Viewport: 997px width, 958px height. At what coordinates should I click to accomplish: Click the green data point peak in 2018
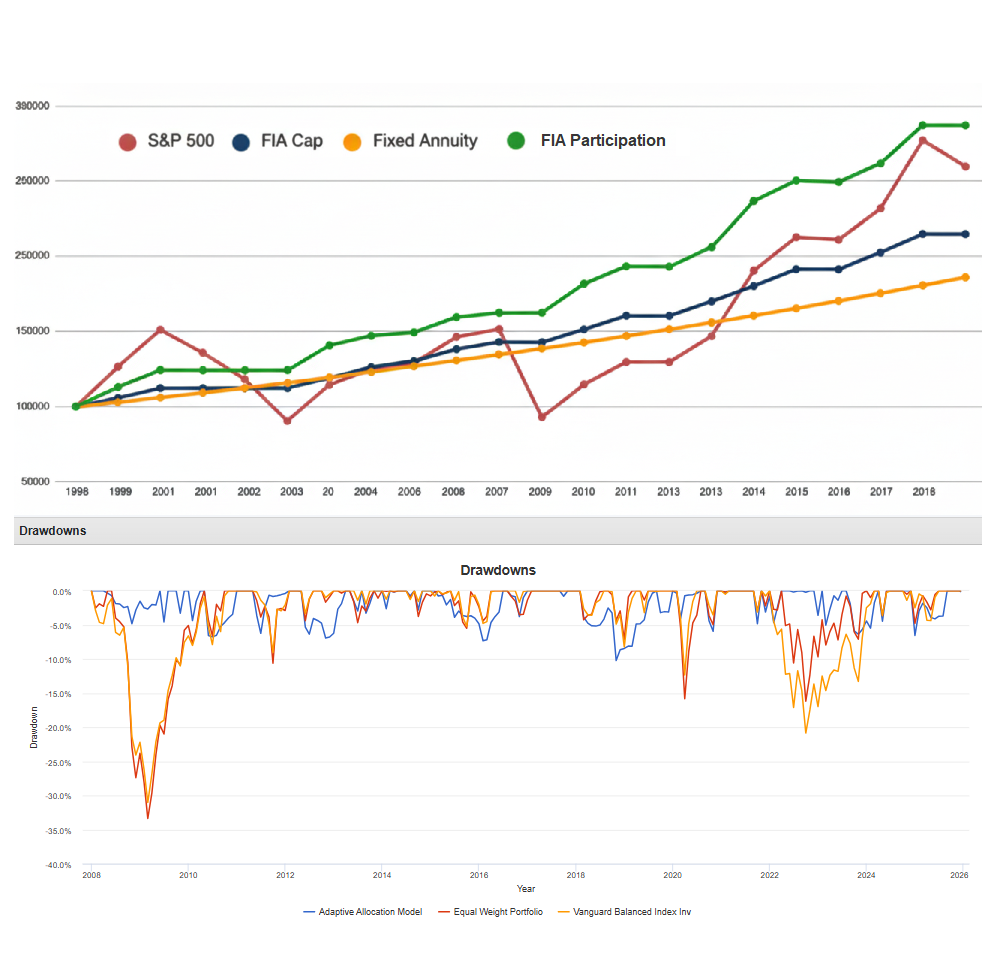[920, 126]
